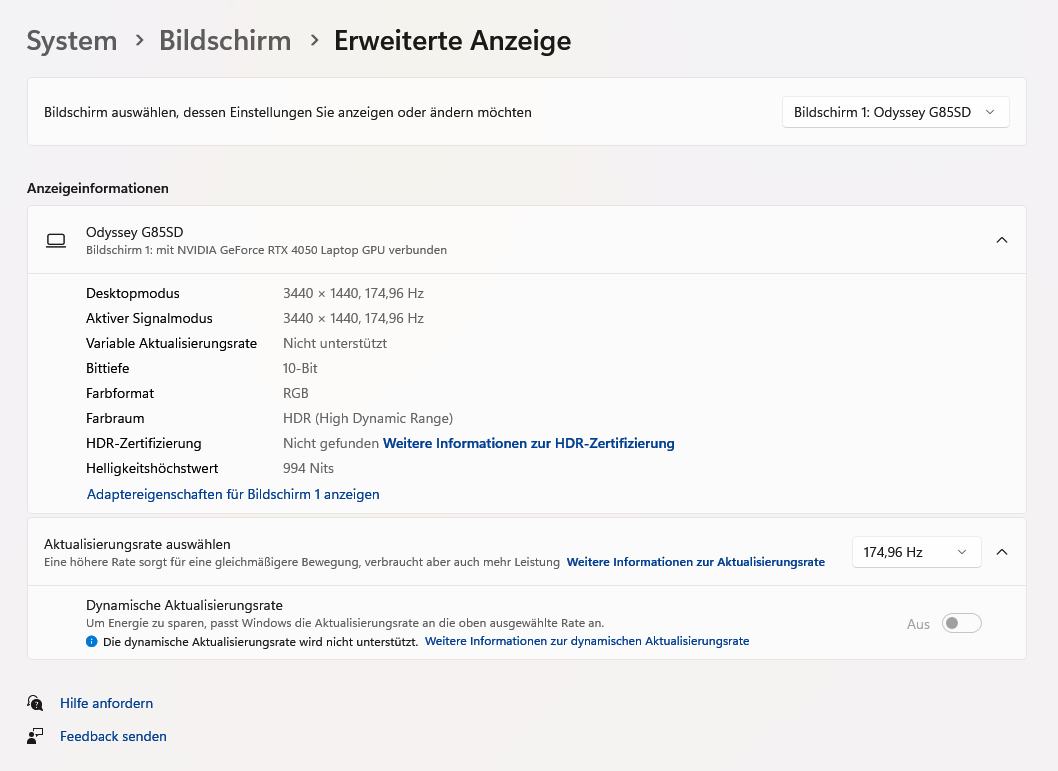
Task: Toggle the Dynamische Aktualisierungsrate switch
Action: tap(961, 623)
